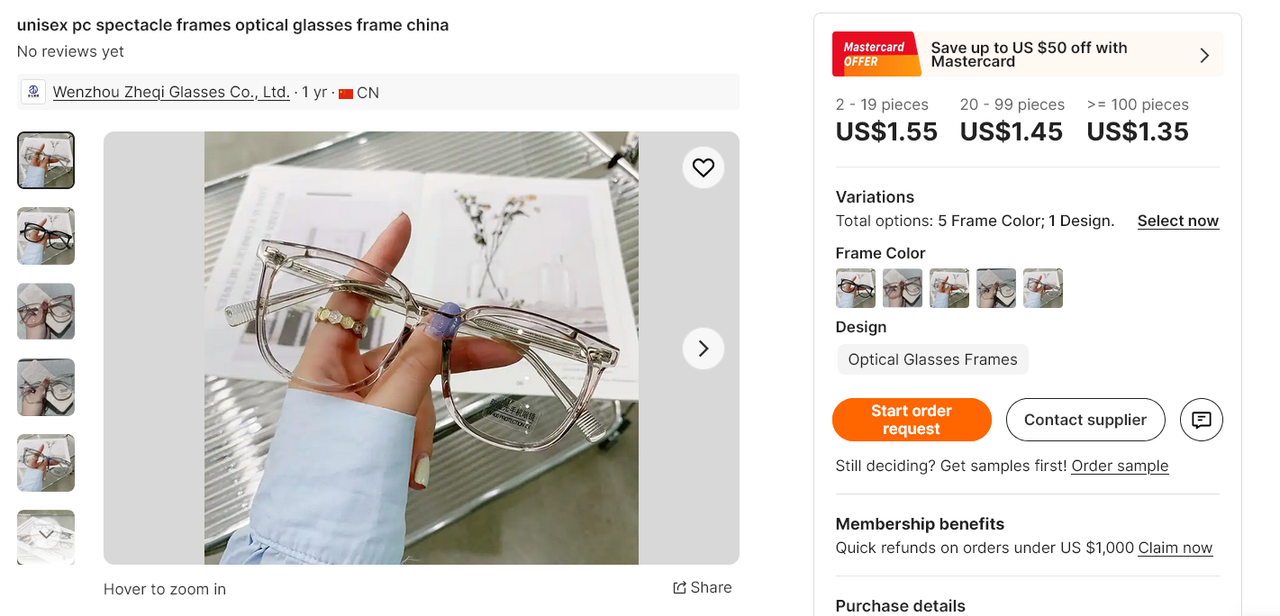This screenshot has width=1280, height=616.
Task: Open the Mastercard offer arrow
Action: tap(1204, 55)
